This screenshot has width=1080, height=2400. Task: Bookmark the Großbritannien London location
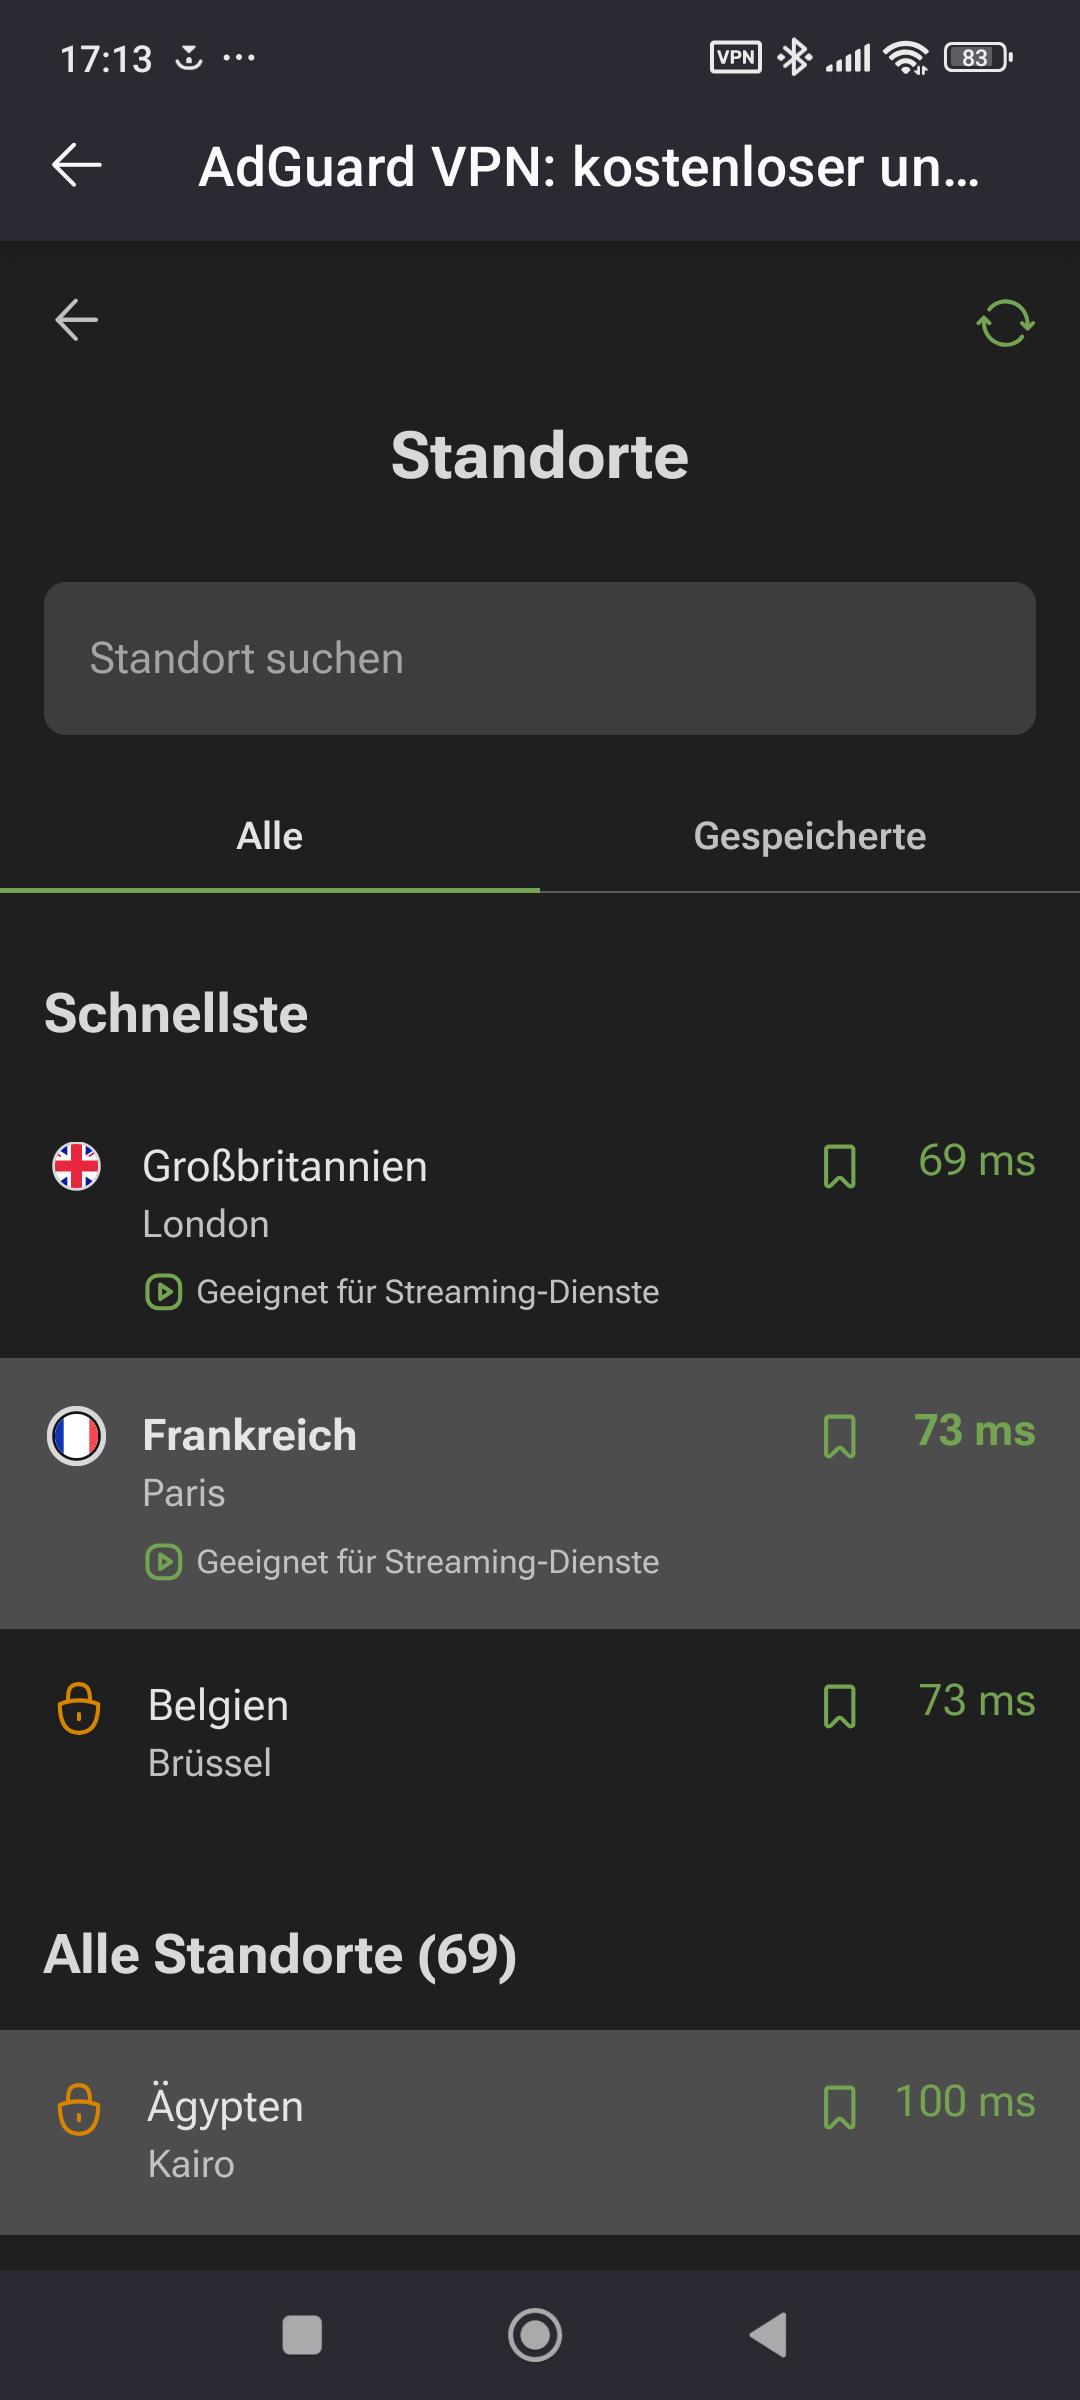point(839,1166)
